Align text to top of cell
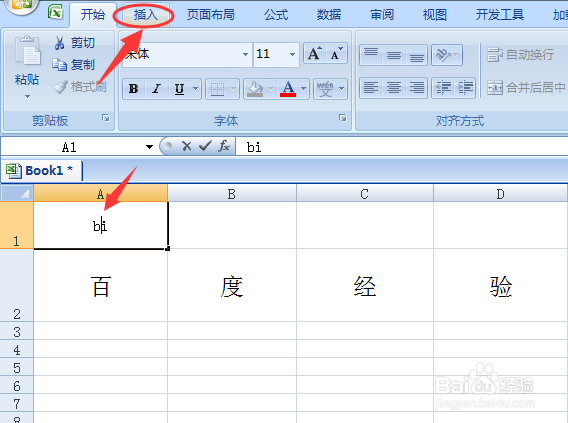The width and height of the screenshot is (568, 423). click(371, 55)
